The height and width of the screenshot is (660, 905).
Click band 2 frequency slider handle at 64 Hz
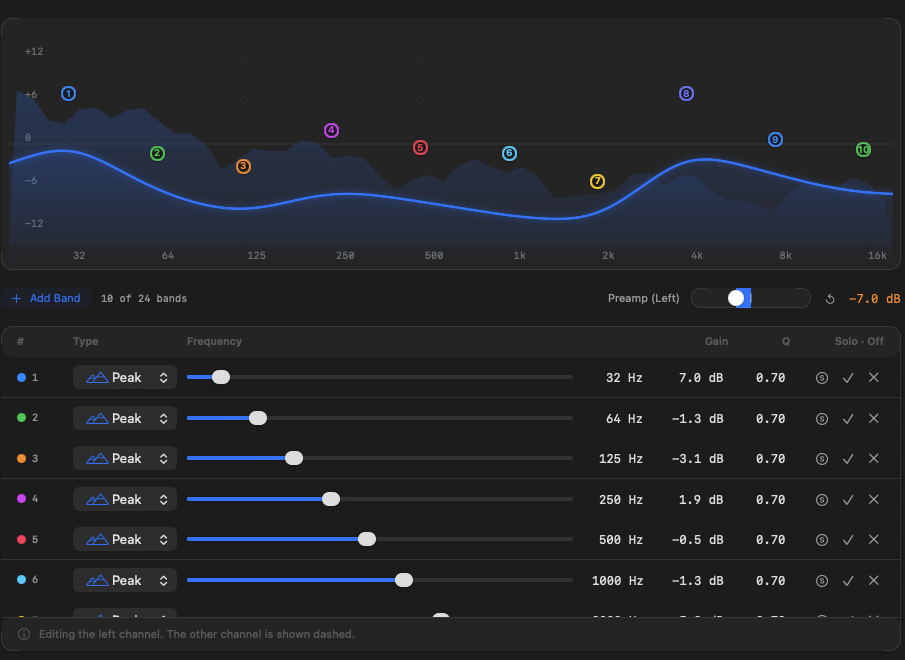258,418
